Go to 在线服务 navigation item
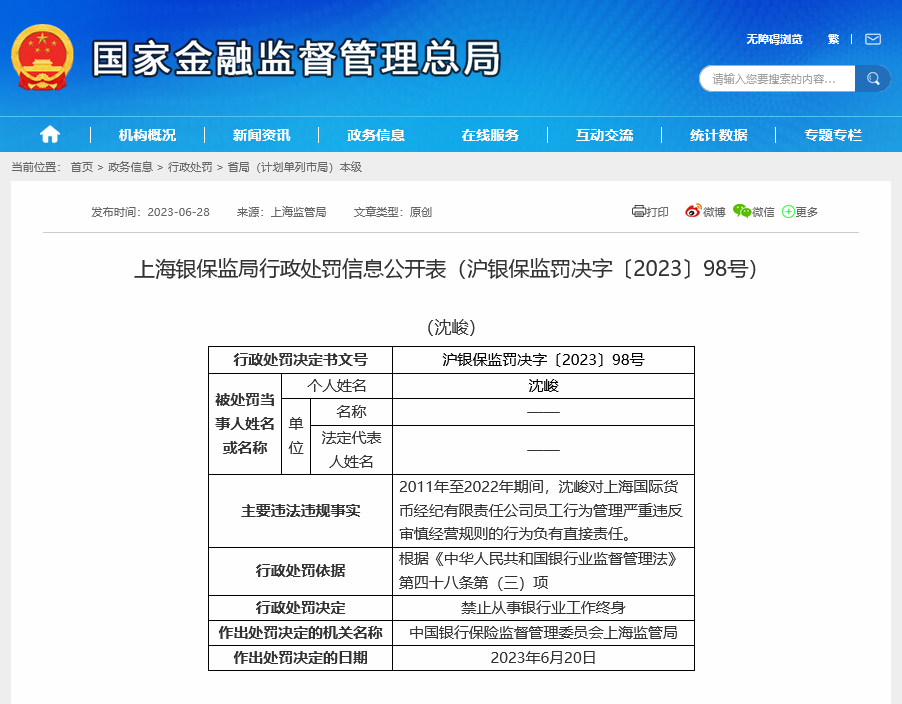Viewport: 902px width, 704px height. (490, 135)
